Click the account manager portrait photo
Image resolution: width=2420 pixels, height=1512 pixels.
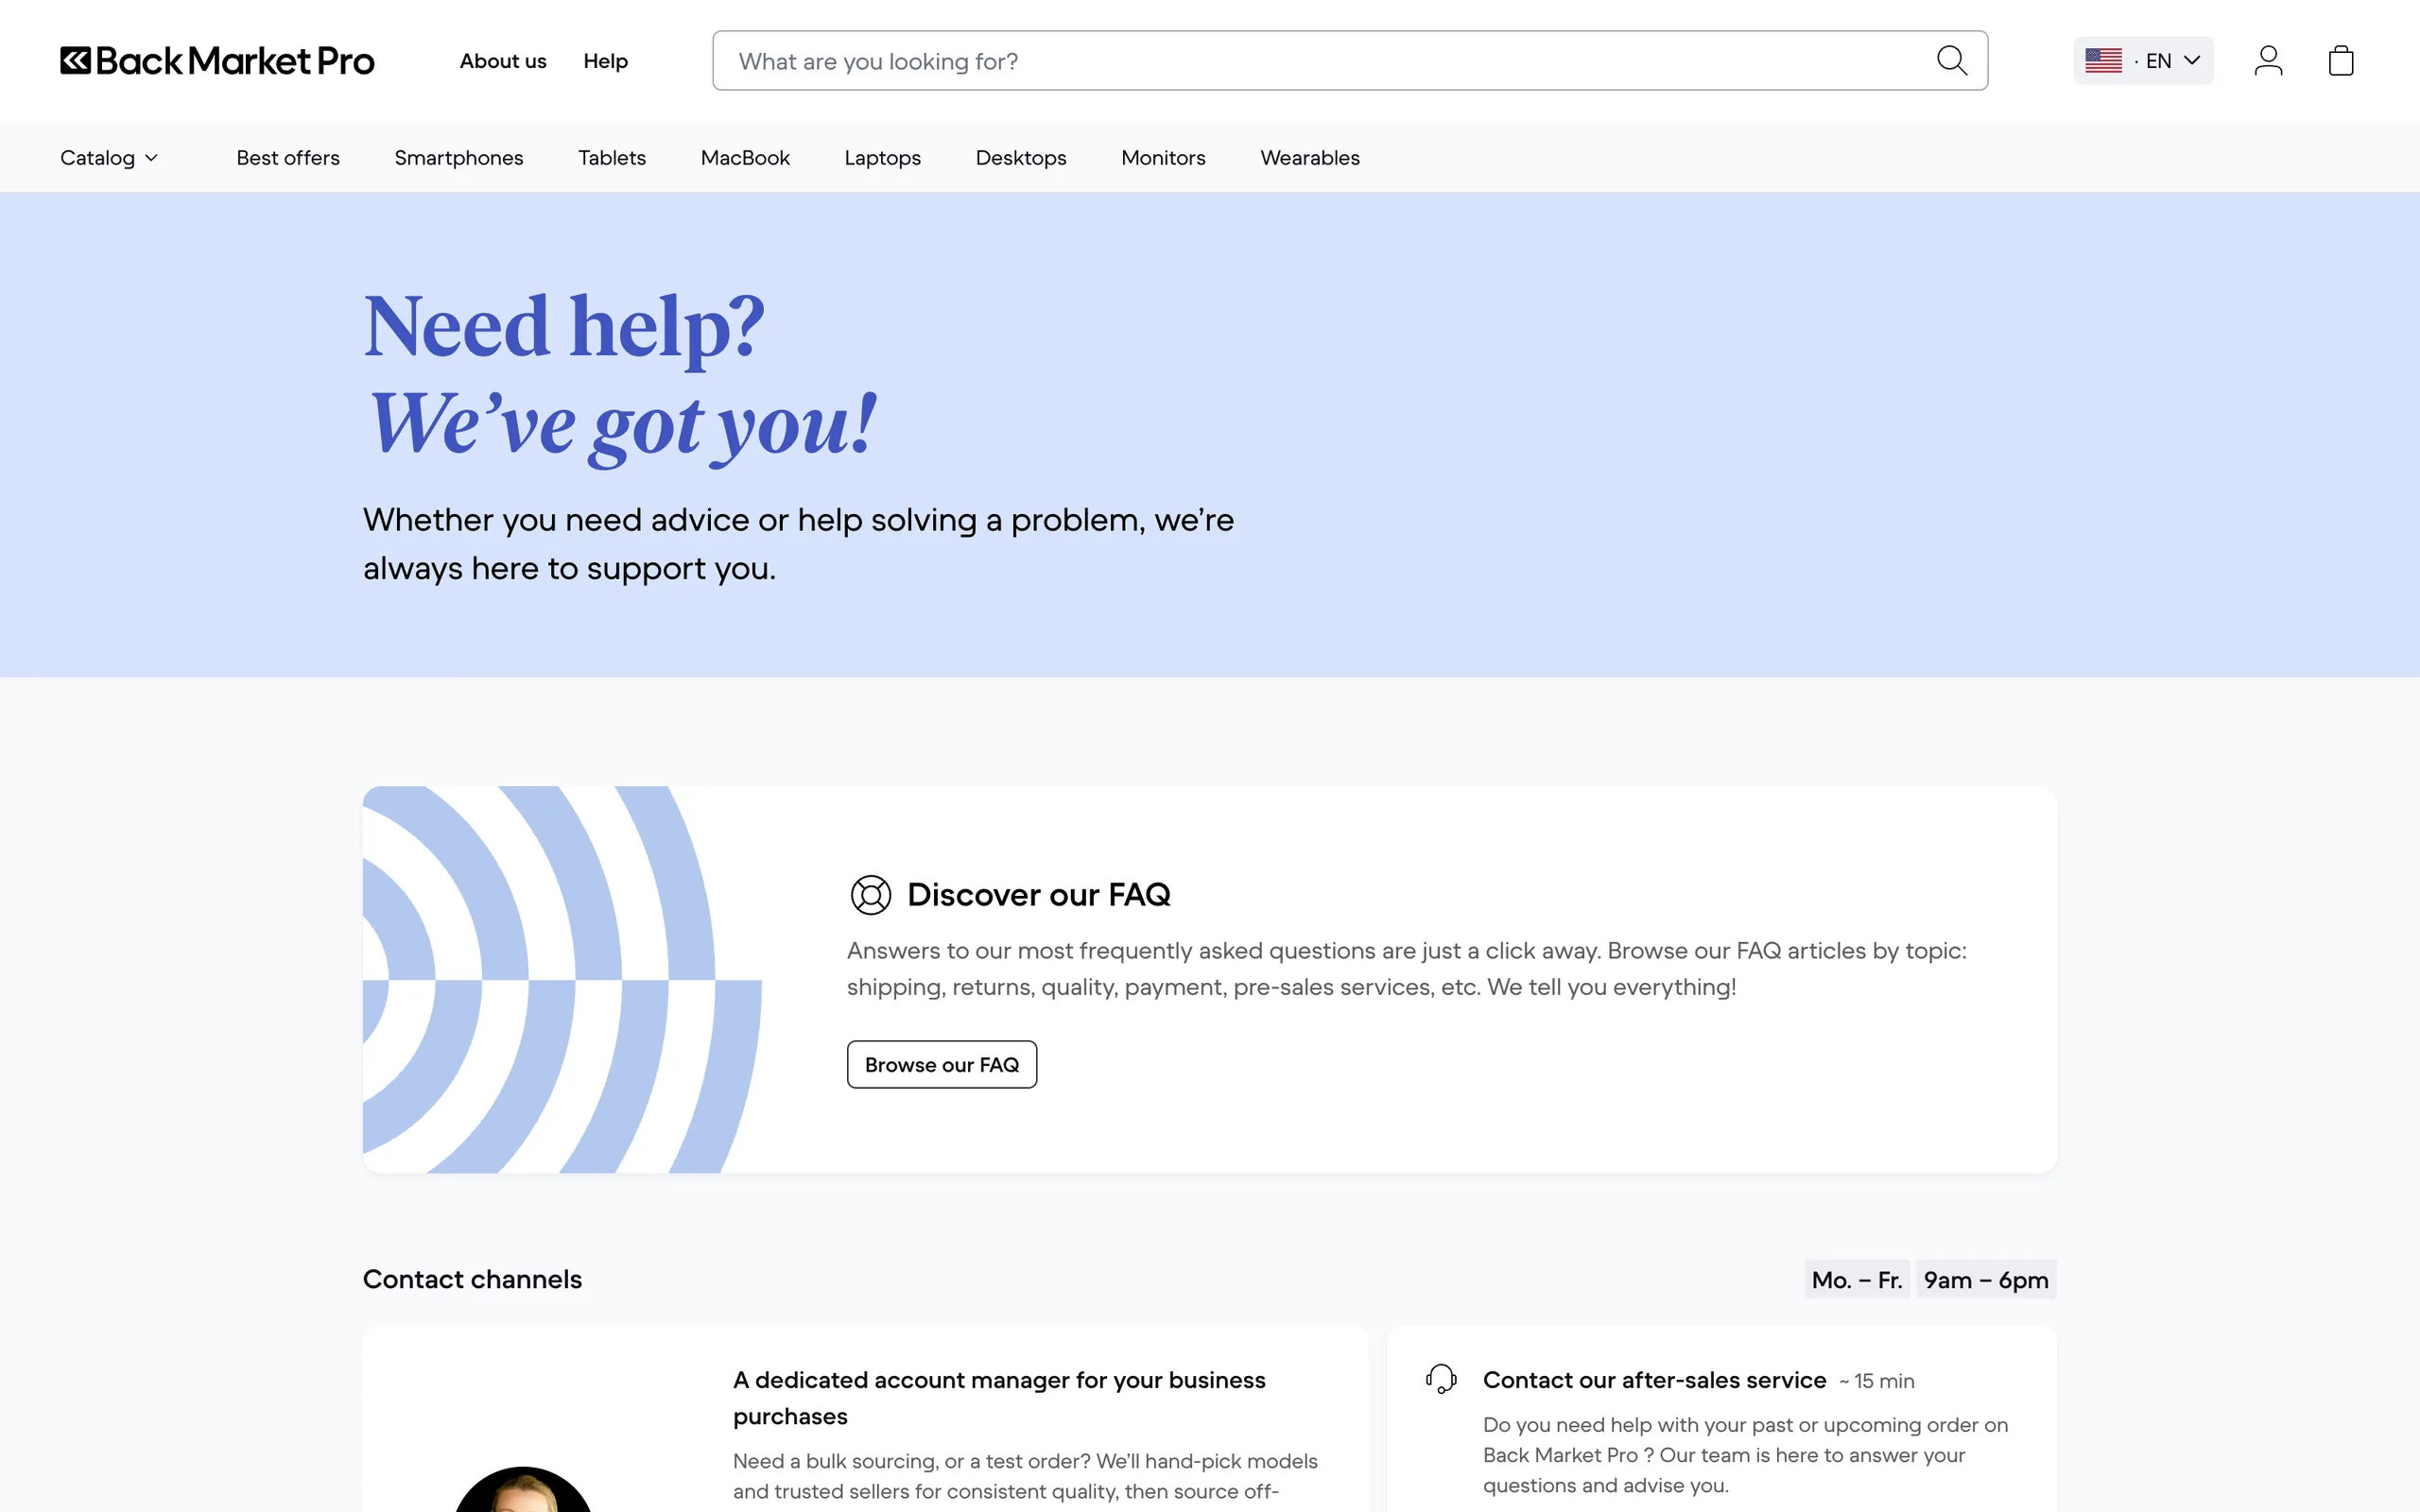click(523, 1489)
